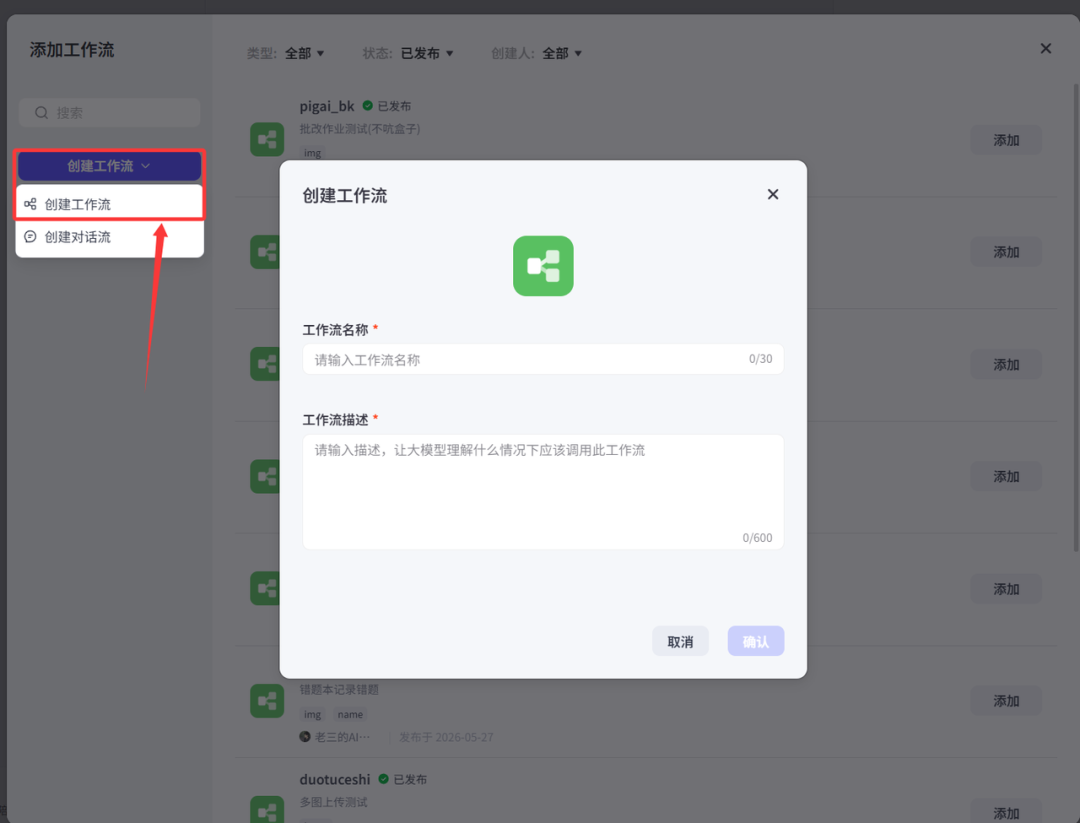Open the 创建工作流 dropdown button
1080x823 pixels.
[110, 166]
